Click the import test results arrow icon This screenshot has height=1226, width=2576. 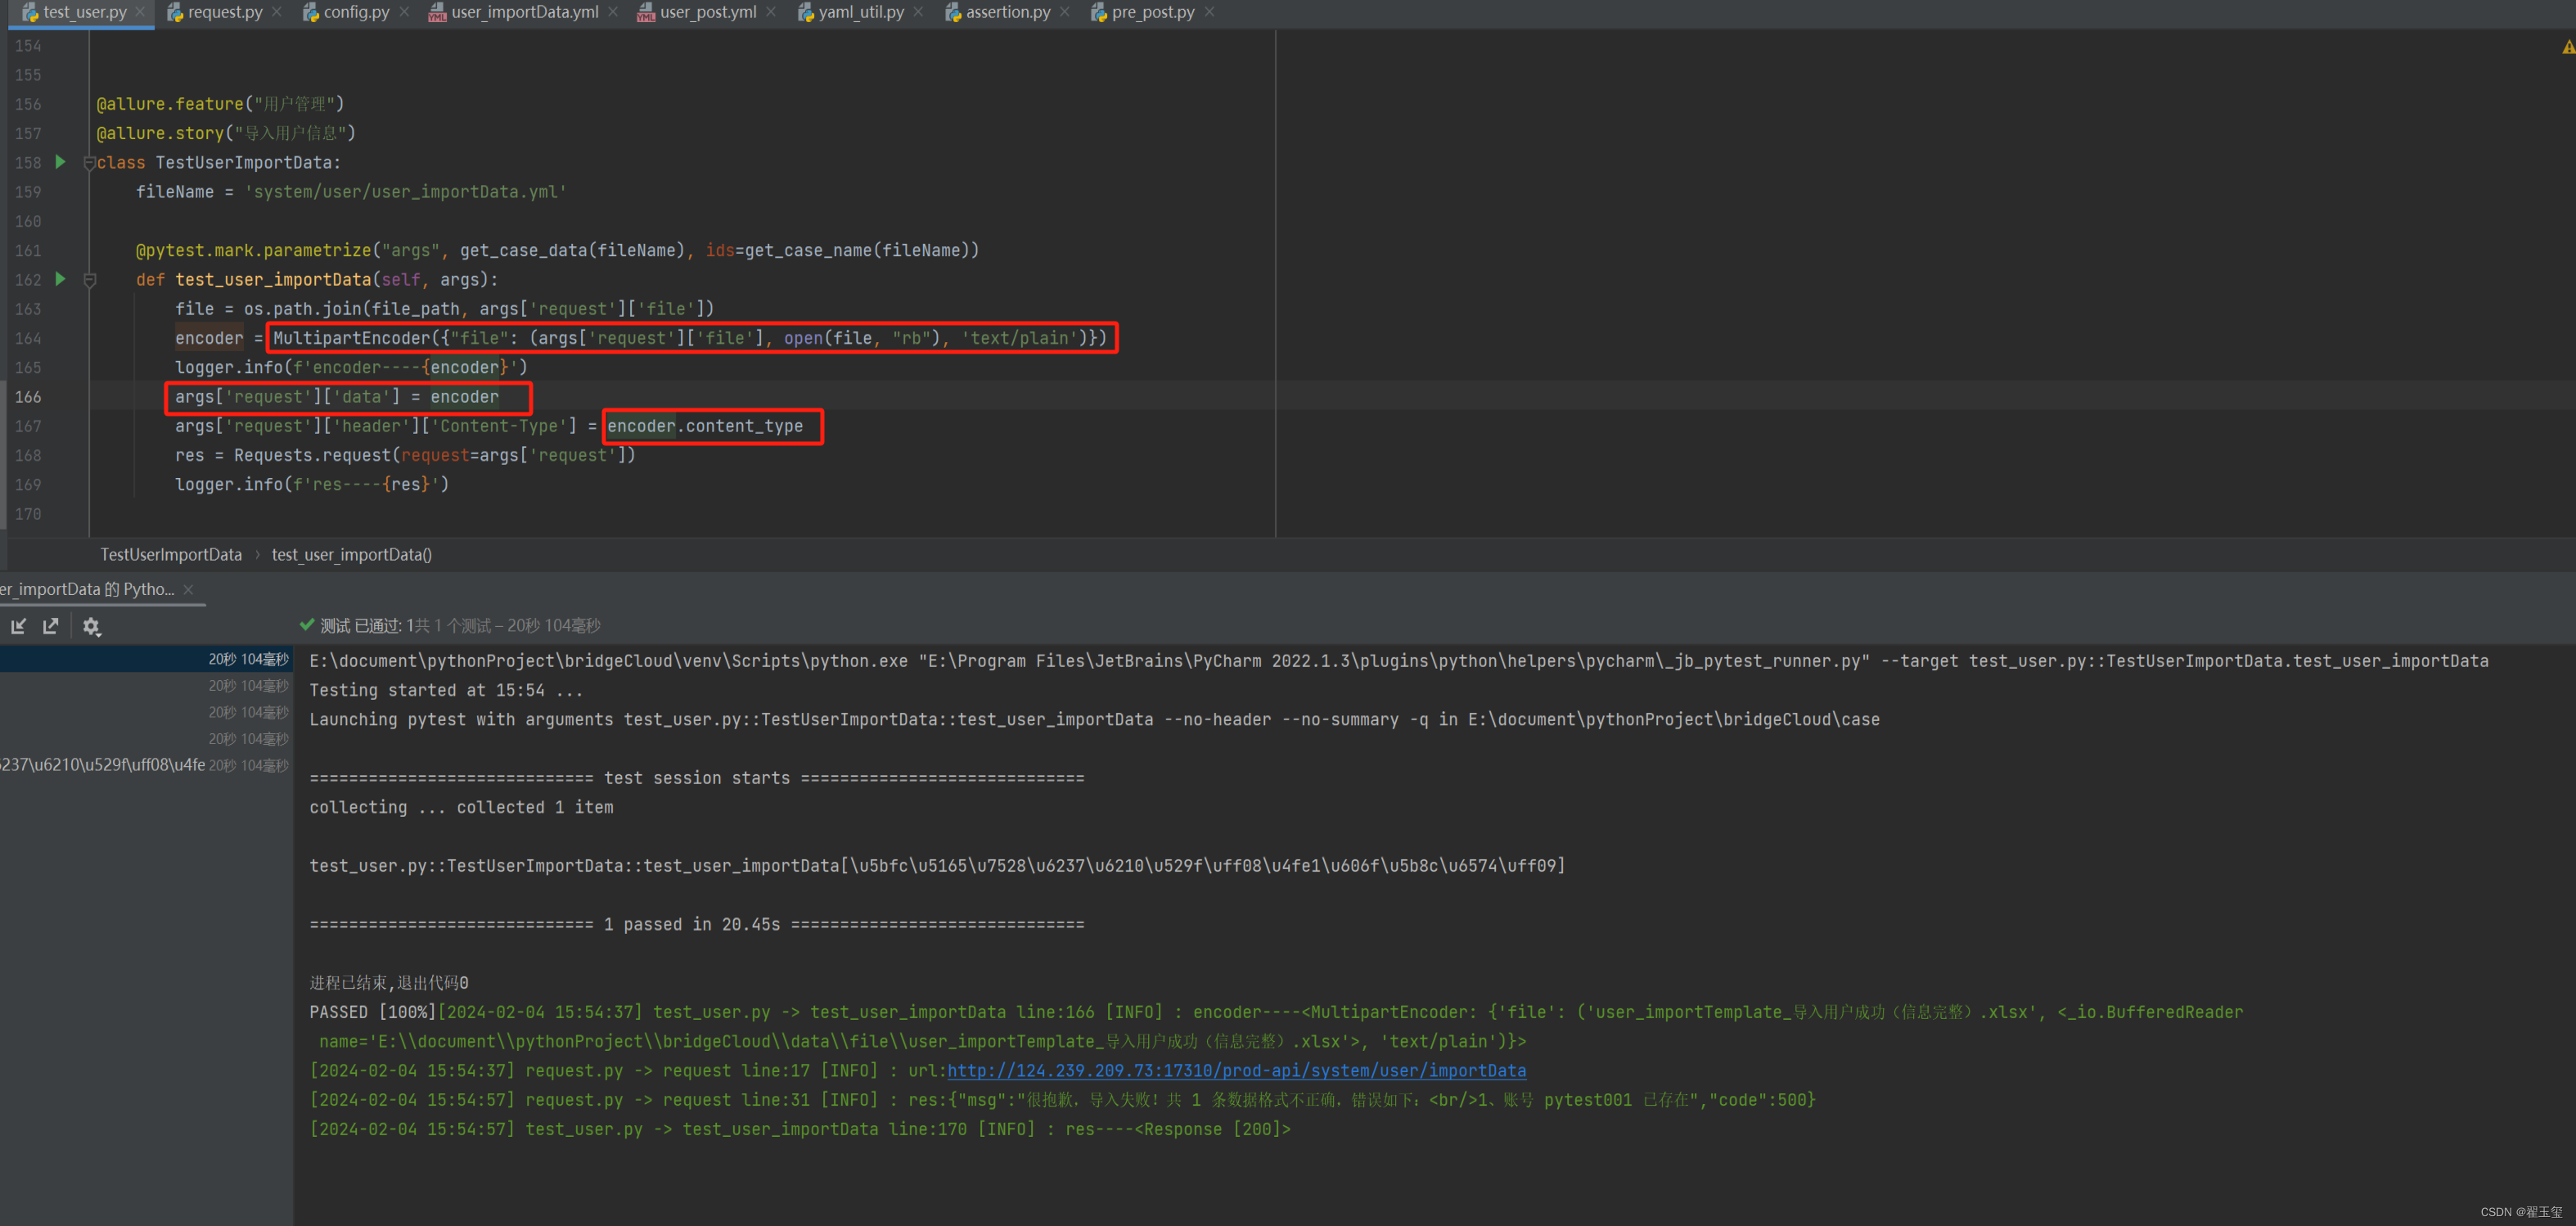(x=18, y=626)
